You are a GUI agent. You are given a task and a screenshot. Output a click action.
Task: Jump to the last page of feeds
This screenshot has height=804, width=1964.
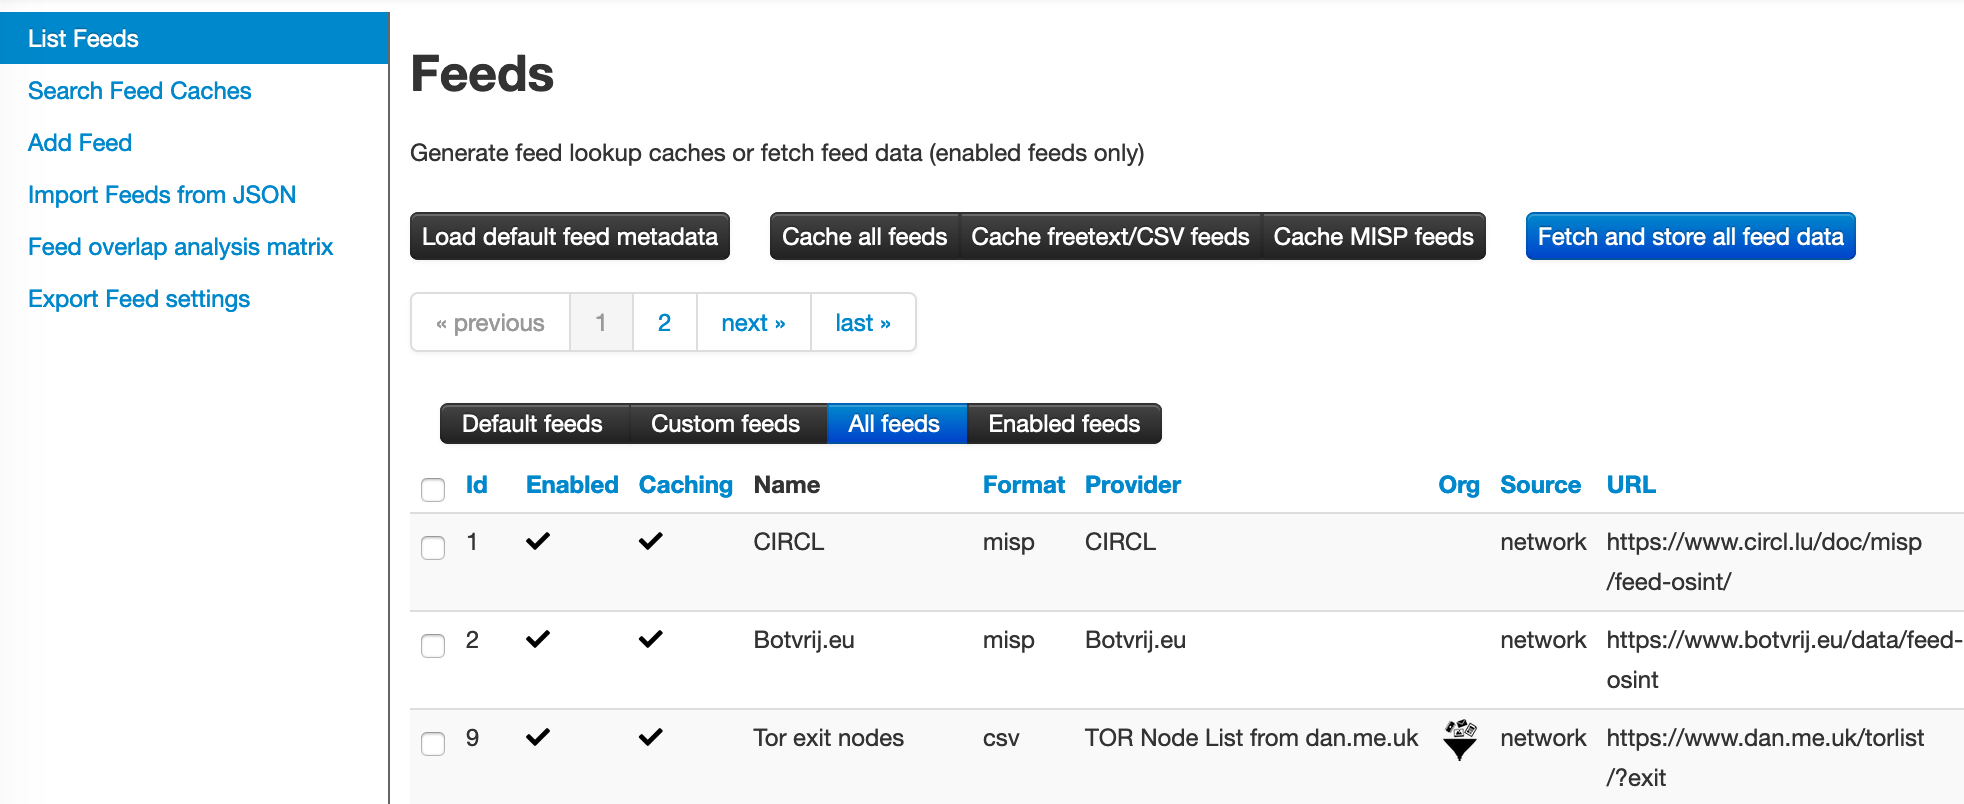pyautogui.click(x=862, y=323)
